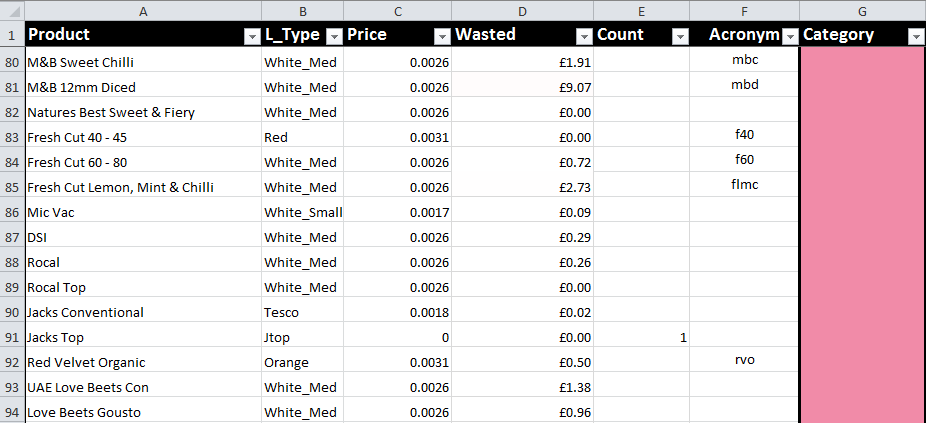Open the Wasted column filter dropdown

[x=583, y=36]
